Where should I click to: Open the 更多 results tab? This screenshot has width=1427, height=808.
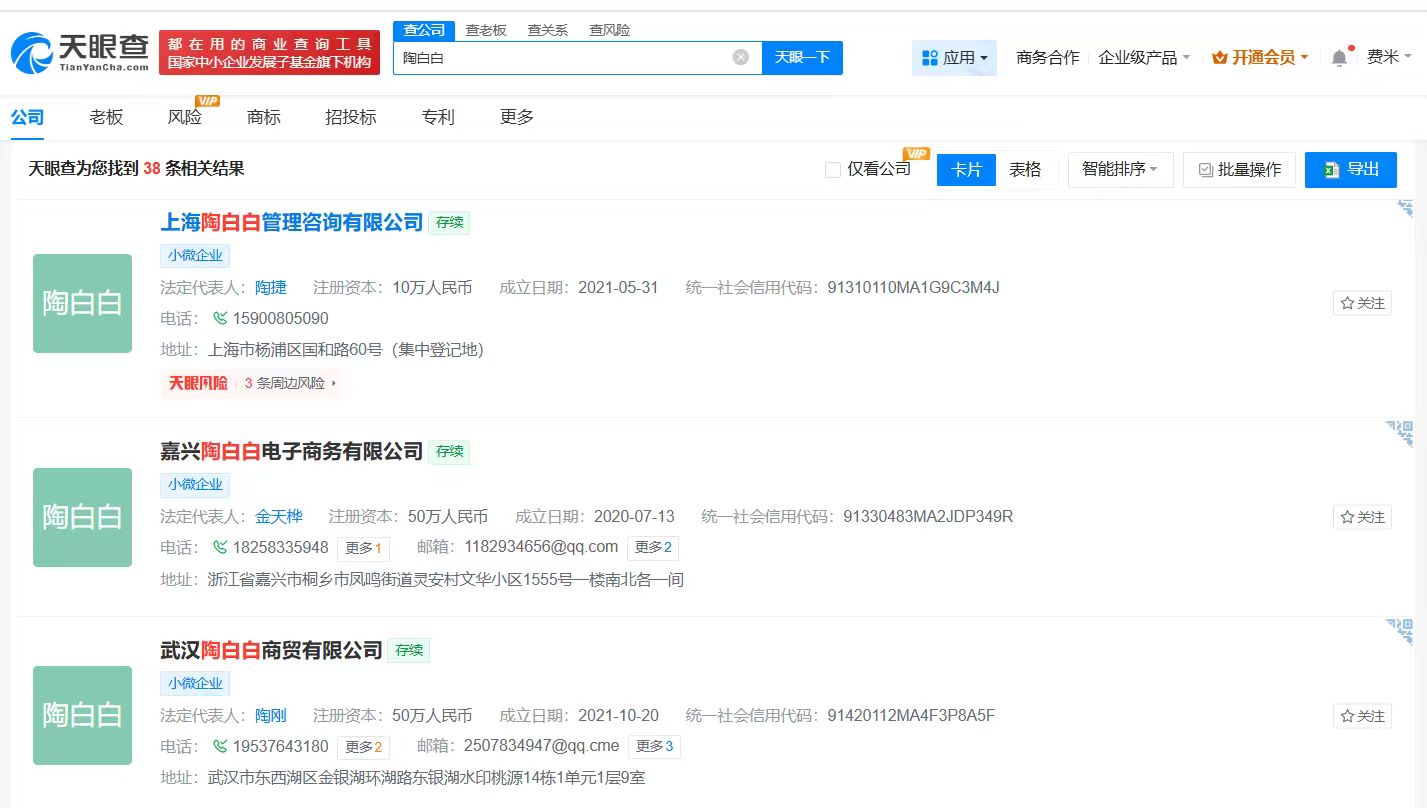[517, 118]
